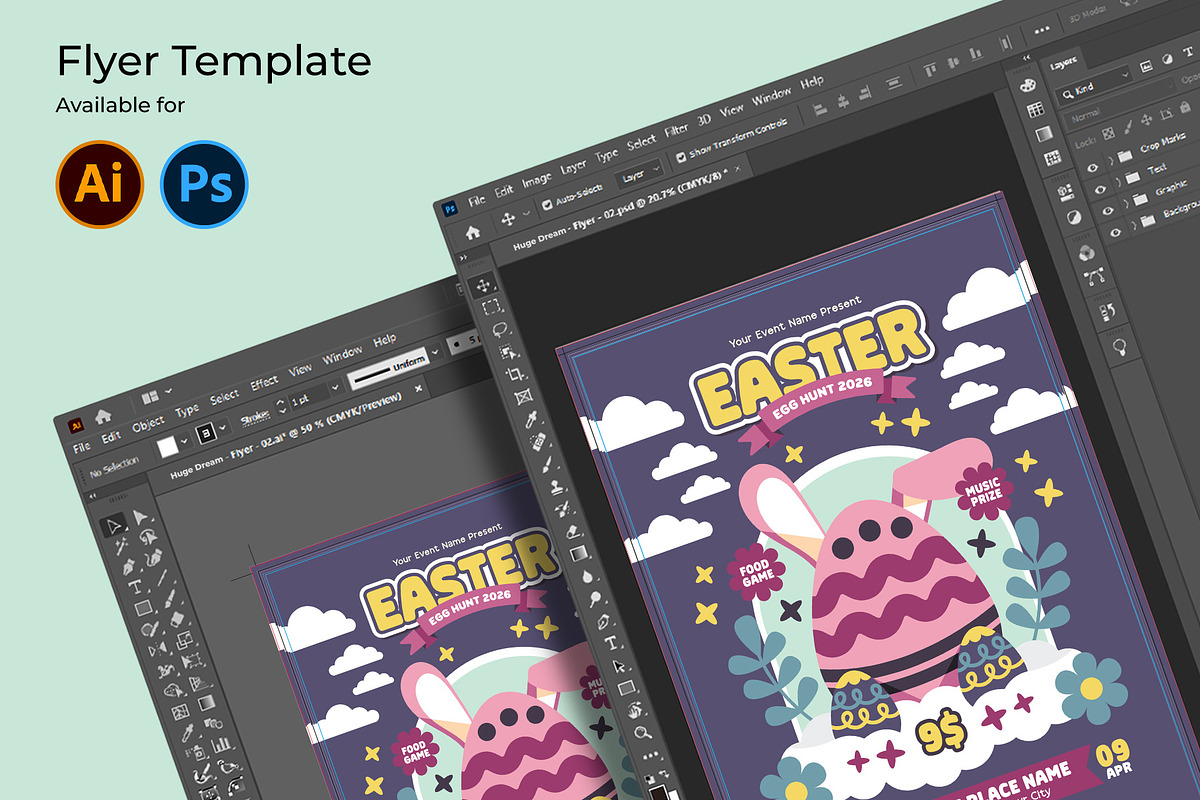The height and width of the screenshot is (800, 1200).
Task: Select the Photoshop Object Selection tool
Action: [x=507, y=352]
